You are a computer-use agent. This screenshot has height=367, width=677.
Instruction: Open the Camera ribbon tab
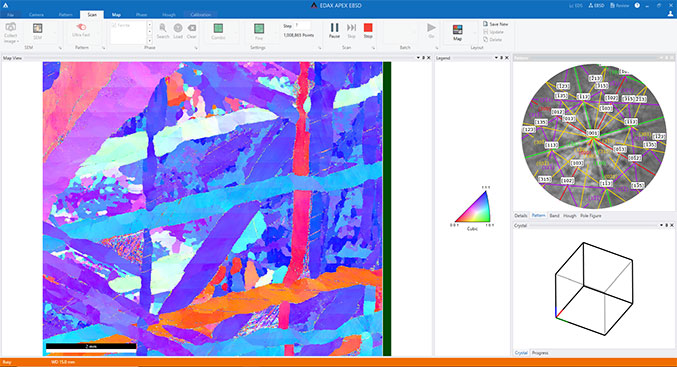click(36, 15)
